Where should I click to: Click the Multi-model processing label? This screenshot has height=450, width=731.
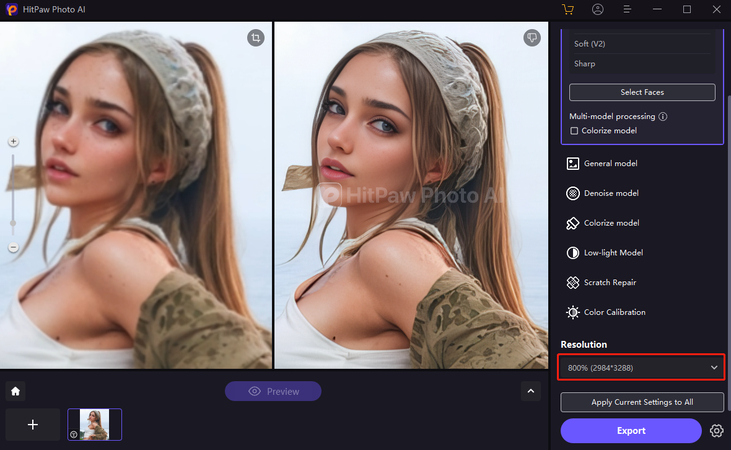coord(612,116)
